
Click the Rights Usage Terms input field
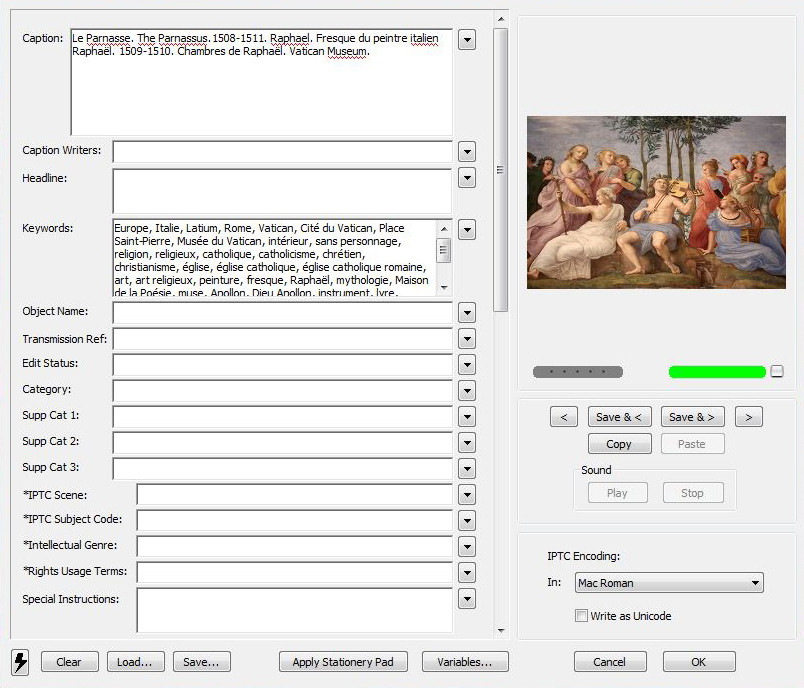pos(295,573)
